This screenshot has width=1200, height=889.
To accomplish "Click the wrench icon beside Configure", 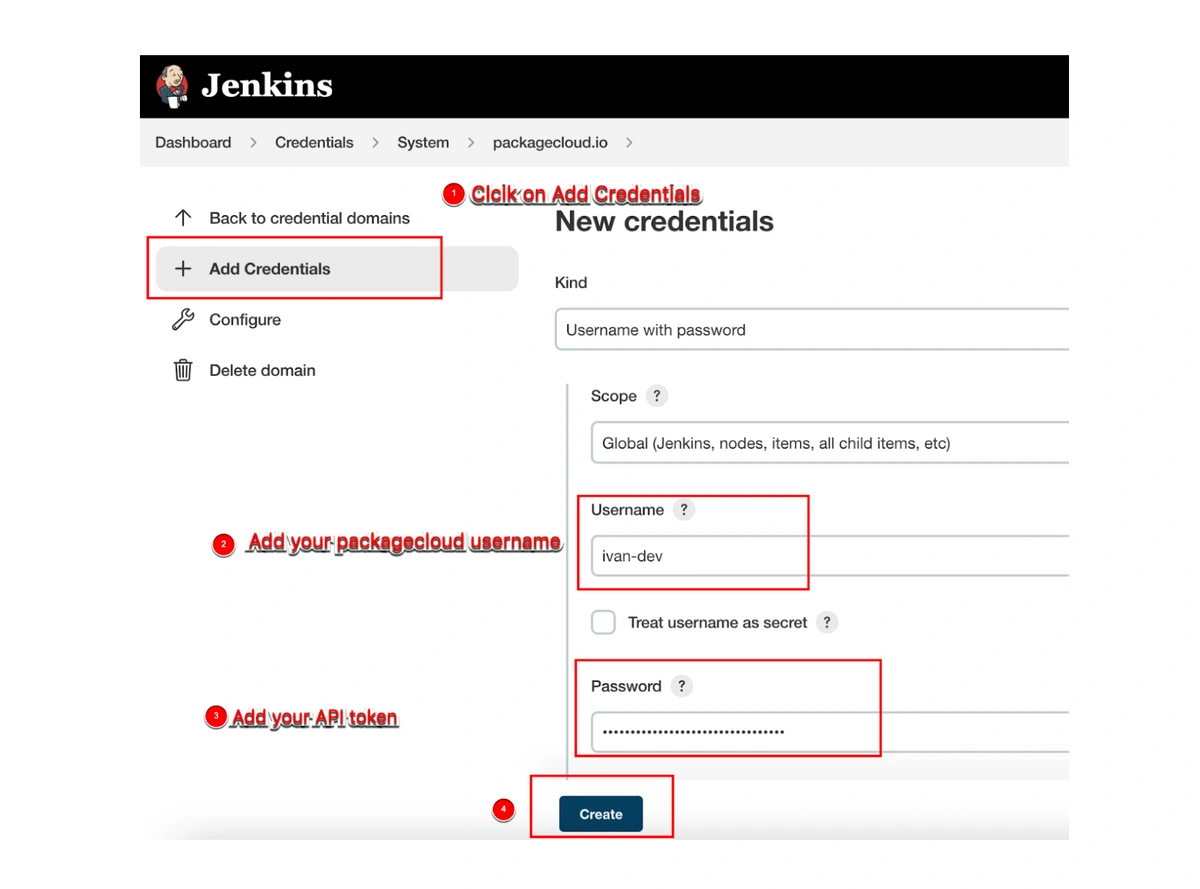I will pos(183,320).
